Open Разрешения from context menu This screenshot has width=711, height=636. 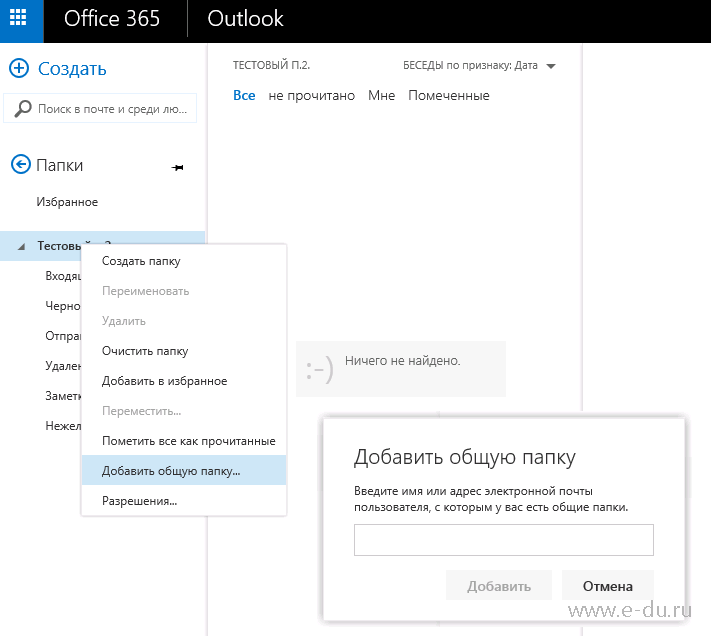140,501
